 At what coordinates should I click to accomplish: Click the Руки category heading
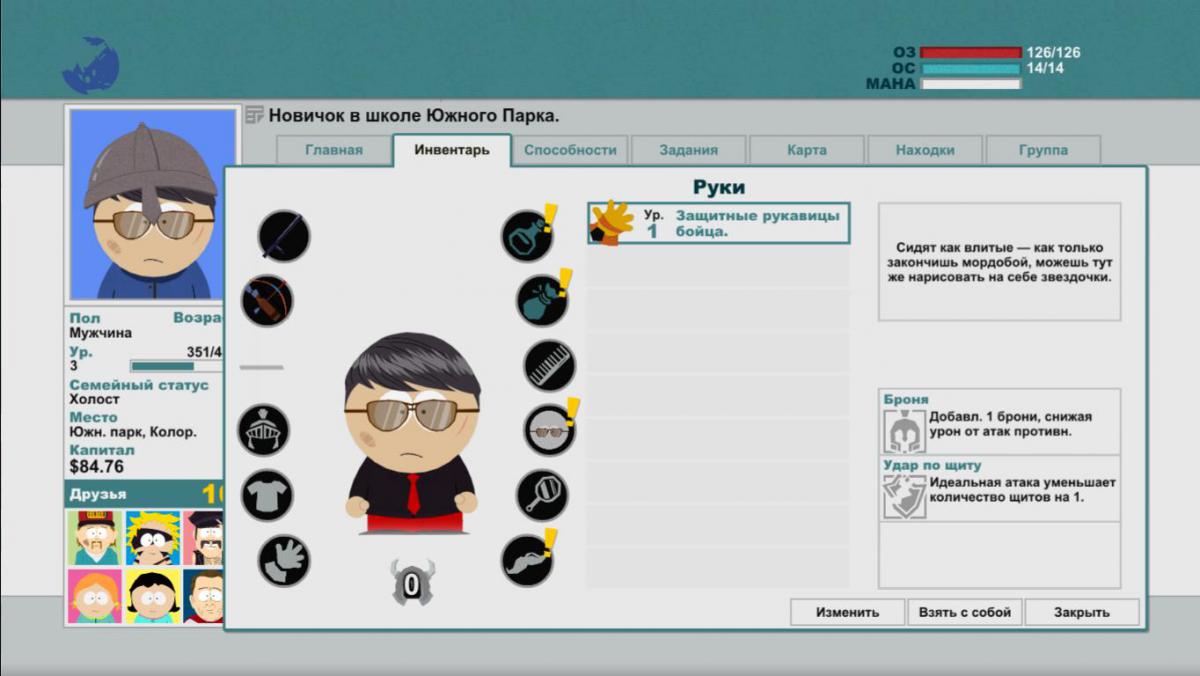point(719,187)
